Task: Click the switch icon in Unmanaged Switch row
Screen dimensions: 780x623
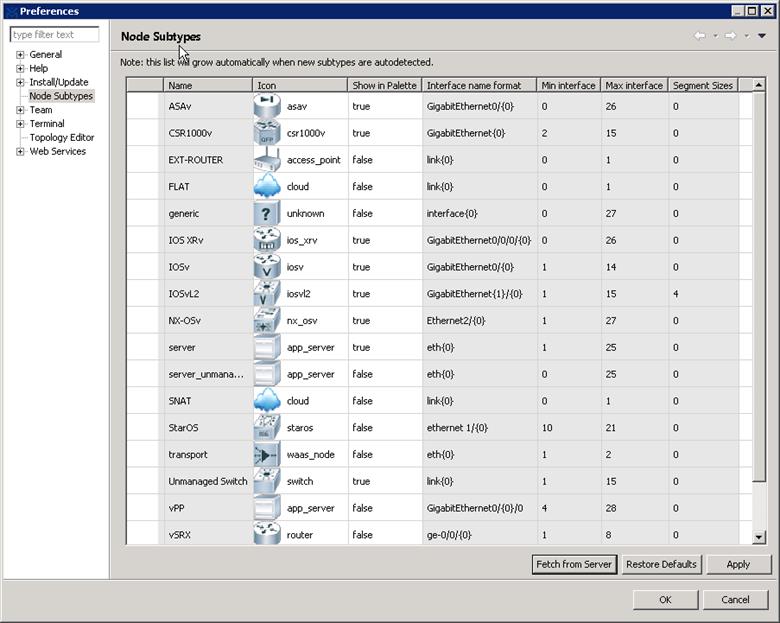Action: click(x=267, y=481)
